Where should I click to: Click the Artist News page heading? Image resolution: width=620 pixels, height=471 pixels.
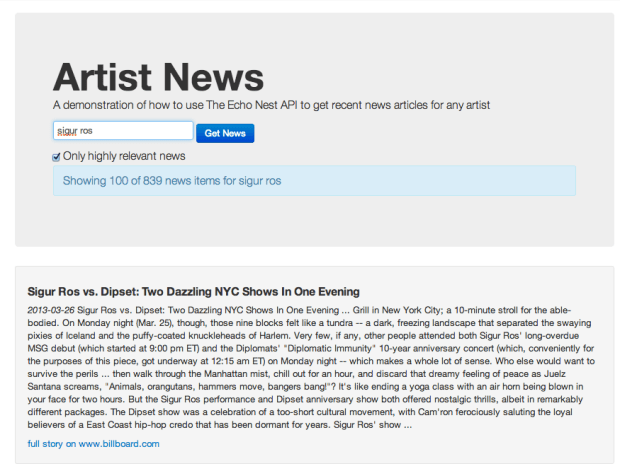coord(158,77)
